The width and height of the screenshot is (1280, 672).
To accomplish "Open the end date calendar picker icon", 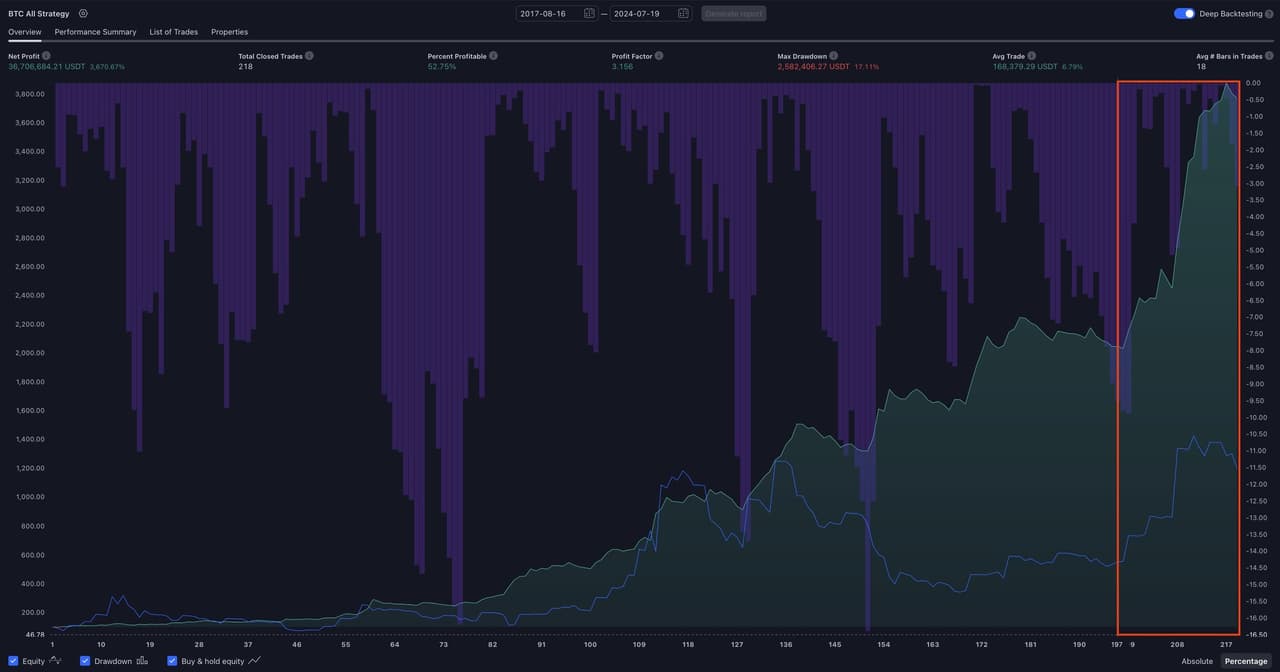I will (683, 13).
